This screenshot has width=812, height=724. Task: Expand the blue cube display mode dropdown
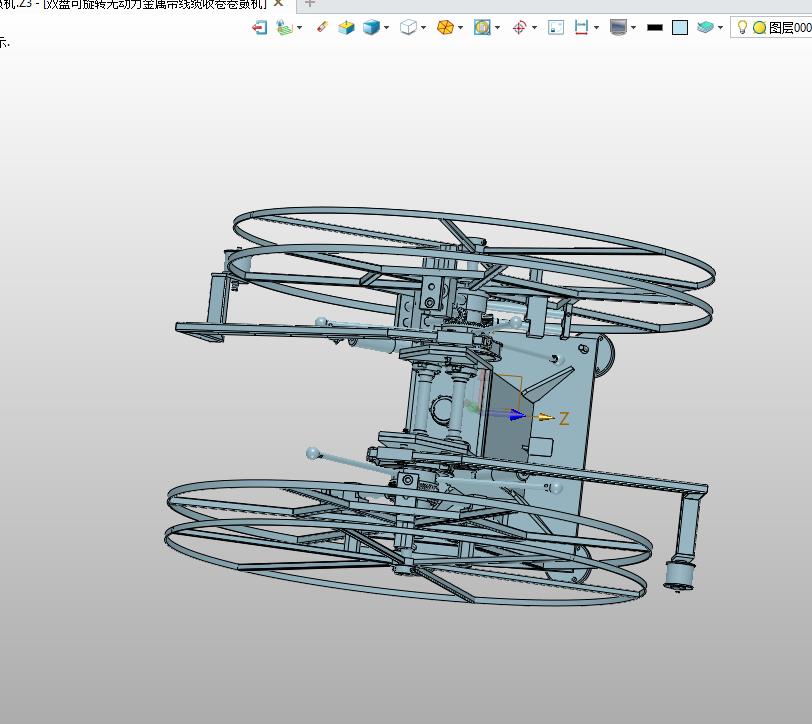tap(386, 28)
